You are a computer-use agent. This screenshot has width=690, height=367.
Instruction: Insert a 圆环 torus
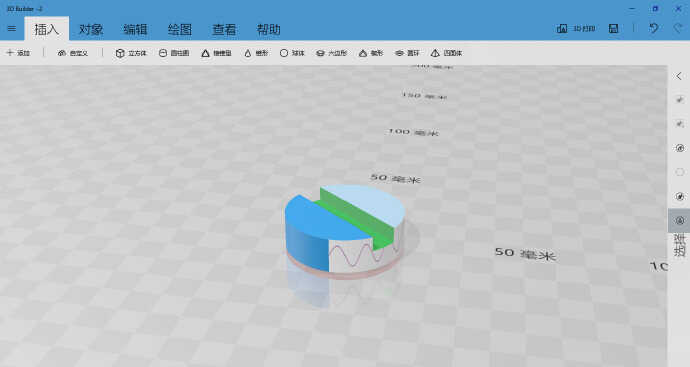[407, 53]
